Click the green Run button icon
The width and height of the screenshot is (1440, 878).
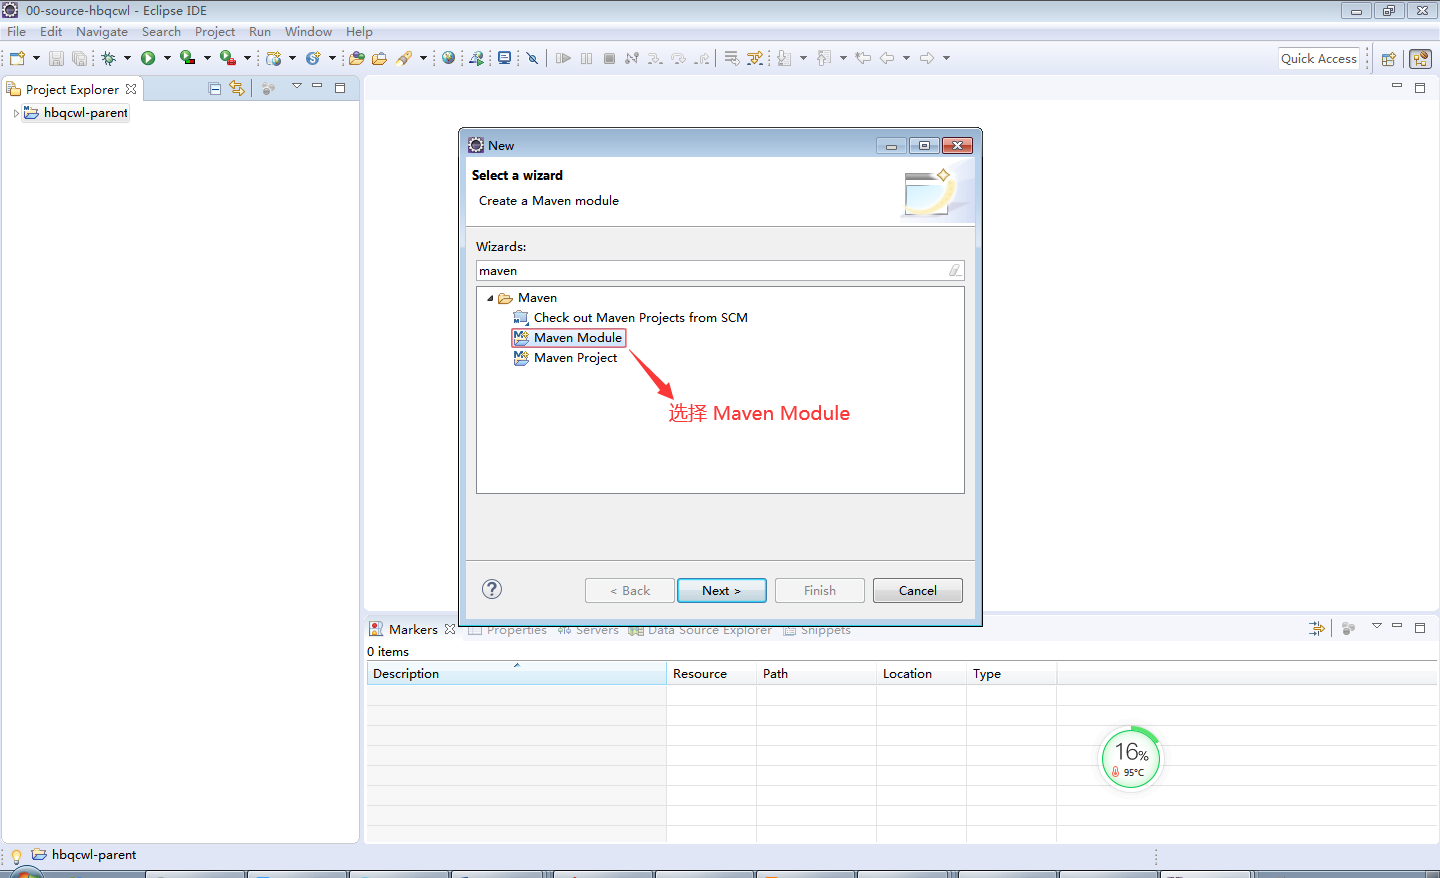coord(148,58)
